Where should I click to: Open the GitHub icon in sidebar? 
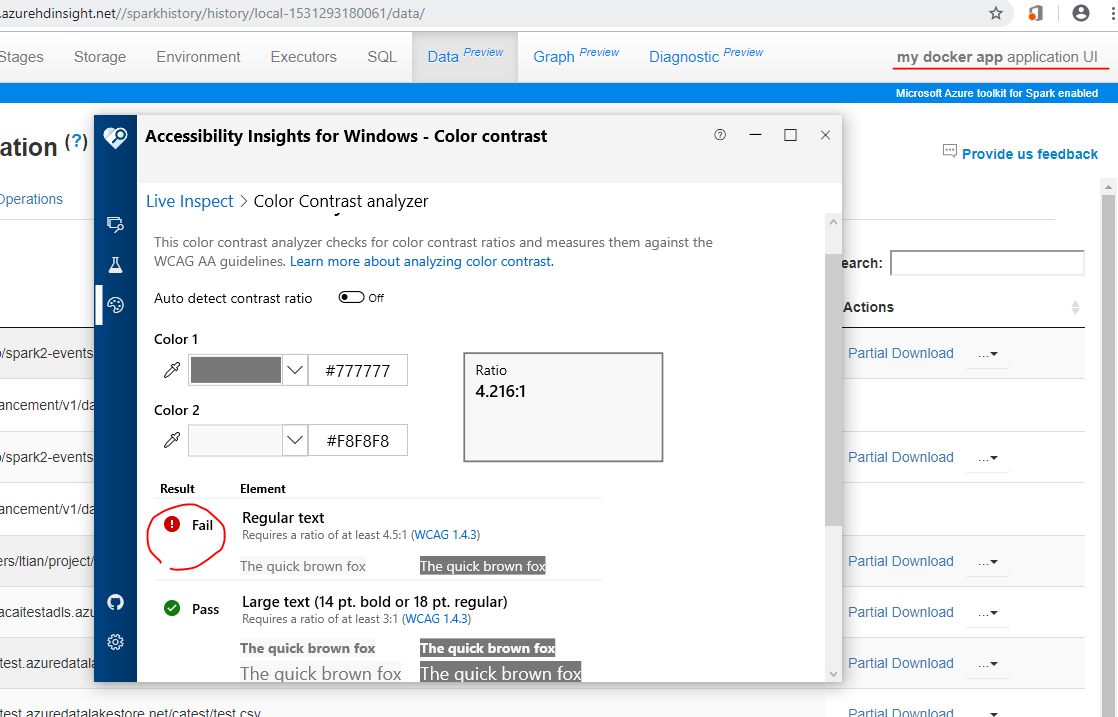pos(115,602)
